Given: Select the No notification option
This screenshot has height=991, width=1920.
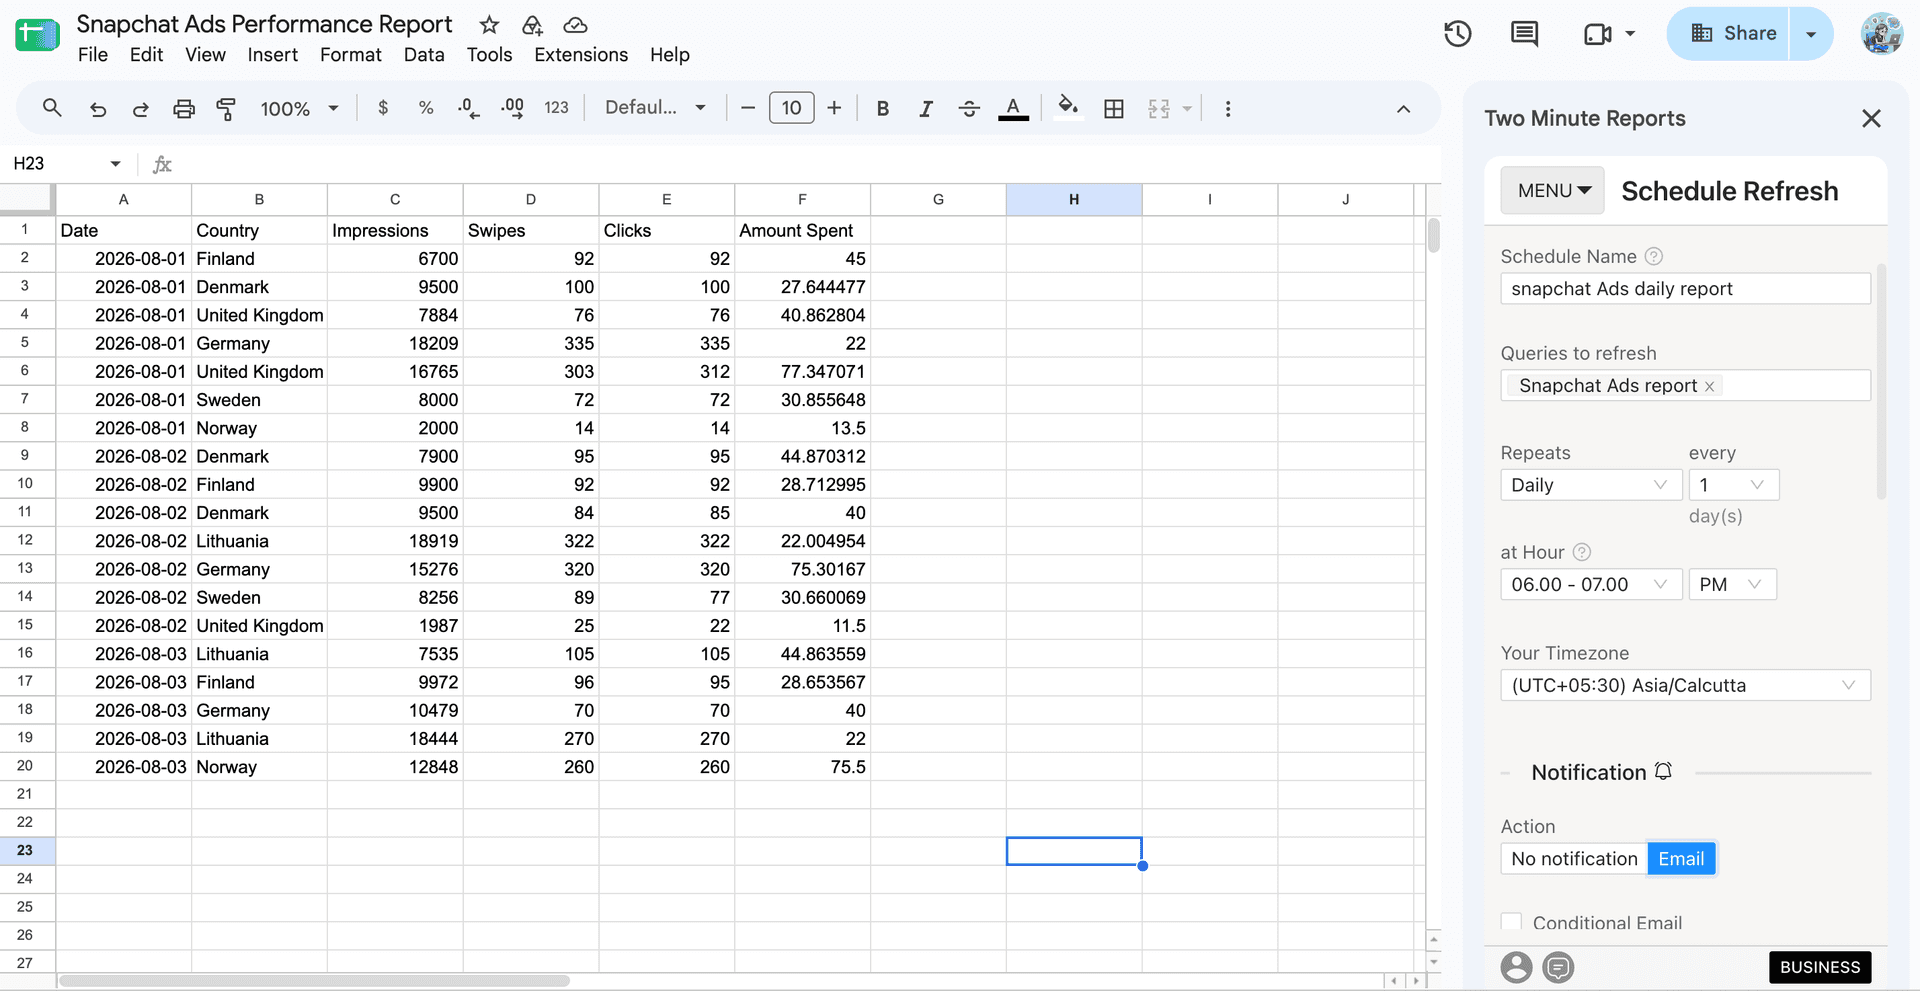Looking at the screenshot, I should pos(1574,859).
